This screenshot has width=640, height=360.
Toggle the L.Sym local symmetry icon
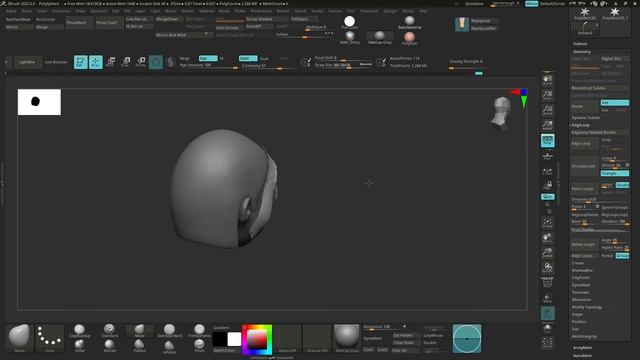click(547, 172)
